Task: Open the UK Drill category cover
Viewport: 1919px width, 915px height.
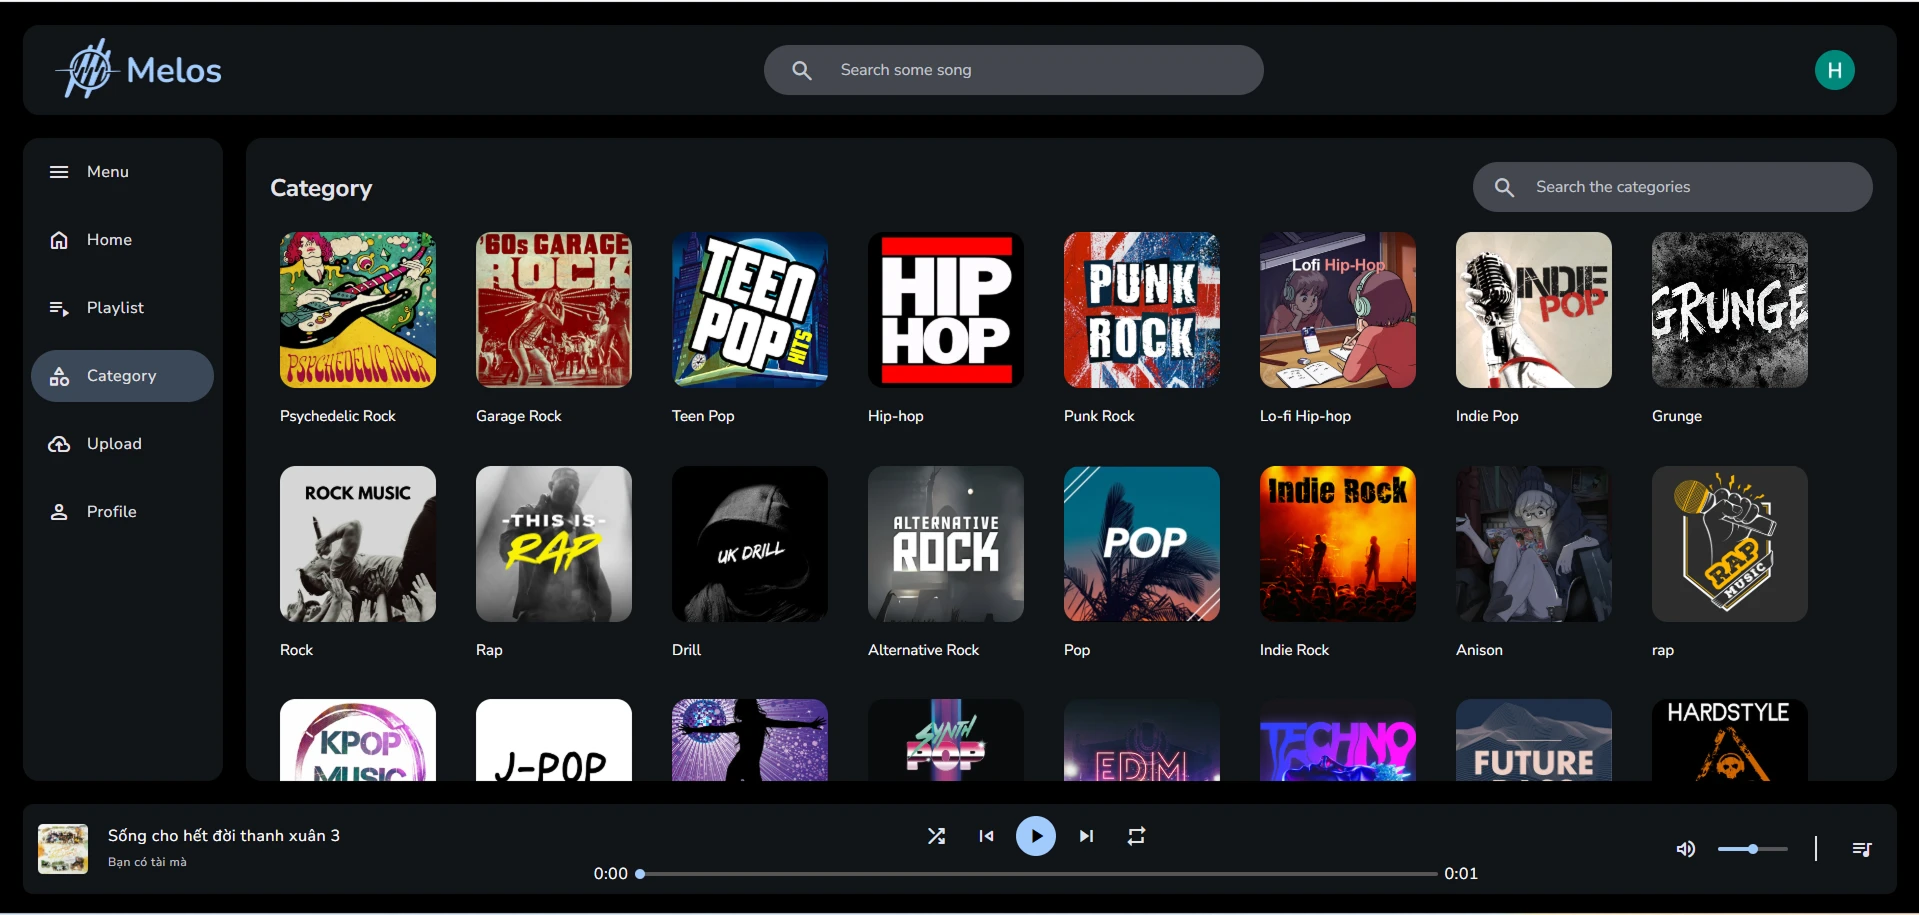Action: tap(750, 544)
